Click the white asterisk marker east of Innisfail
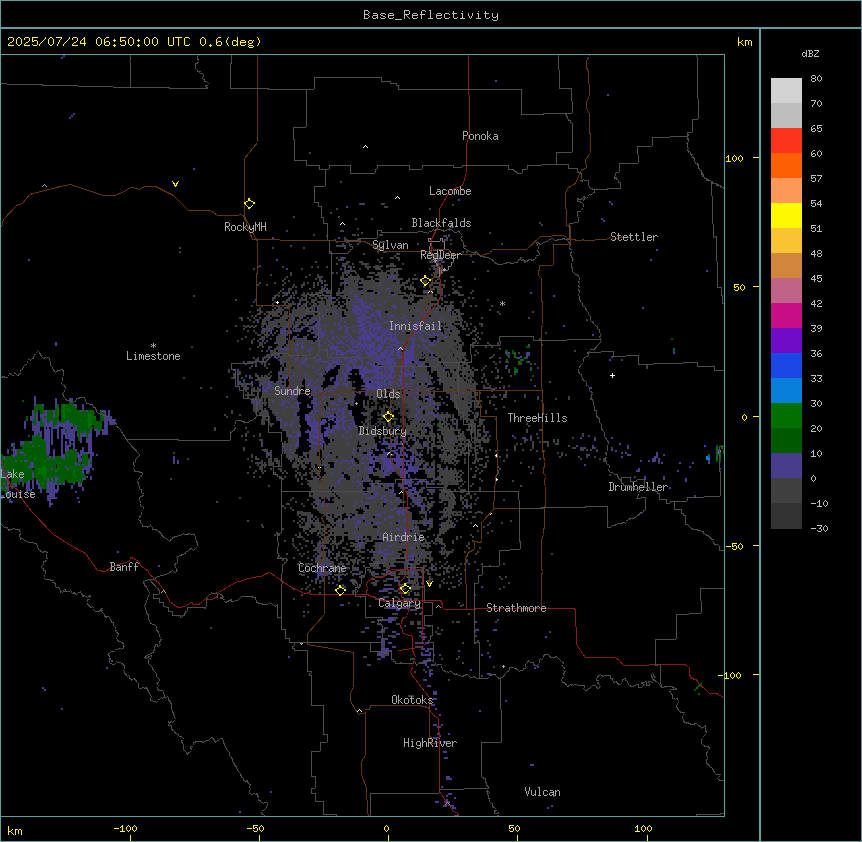862x842 pixels. pyautogui.click(x=502, y=303)
